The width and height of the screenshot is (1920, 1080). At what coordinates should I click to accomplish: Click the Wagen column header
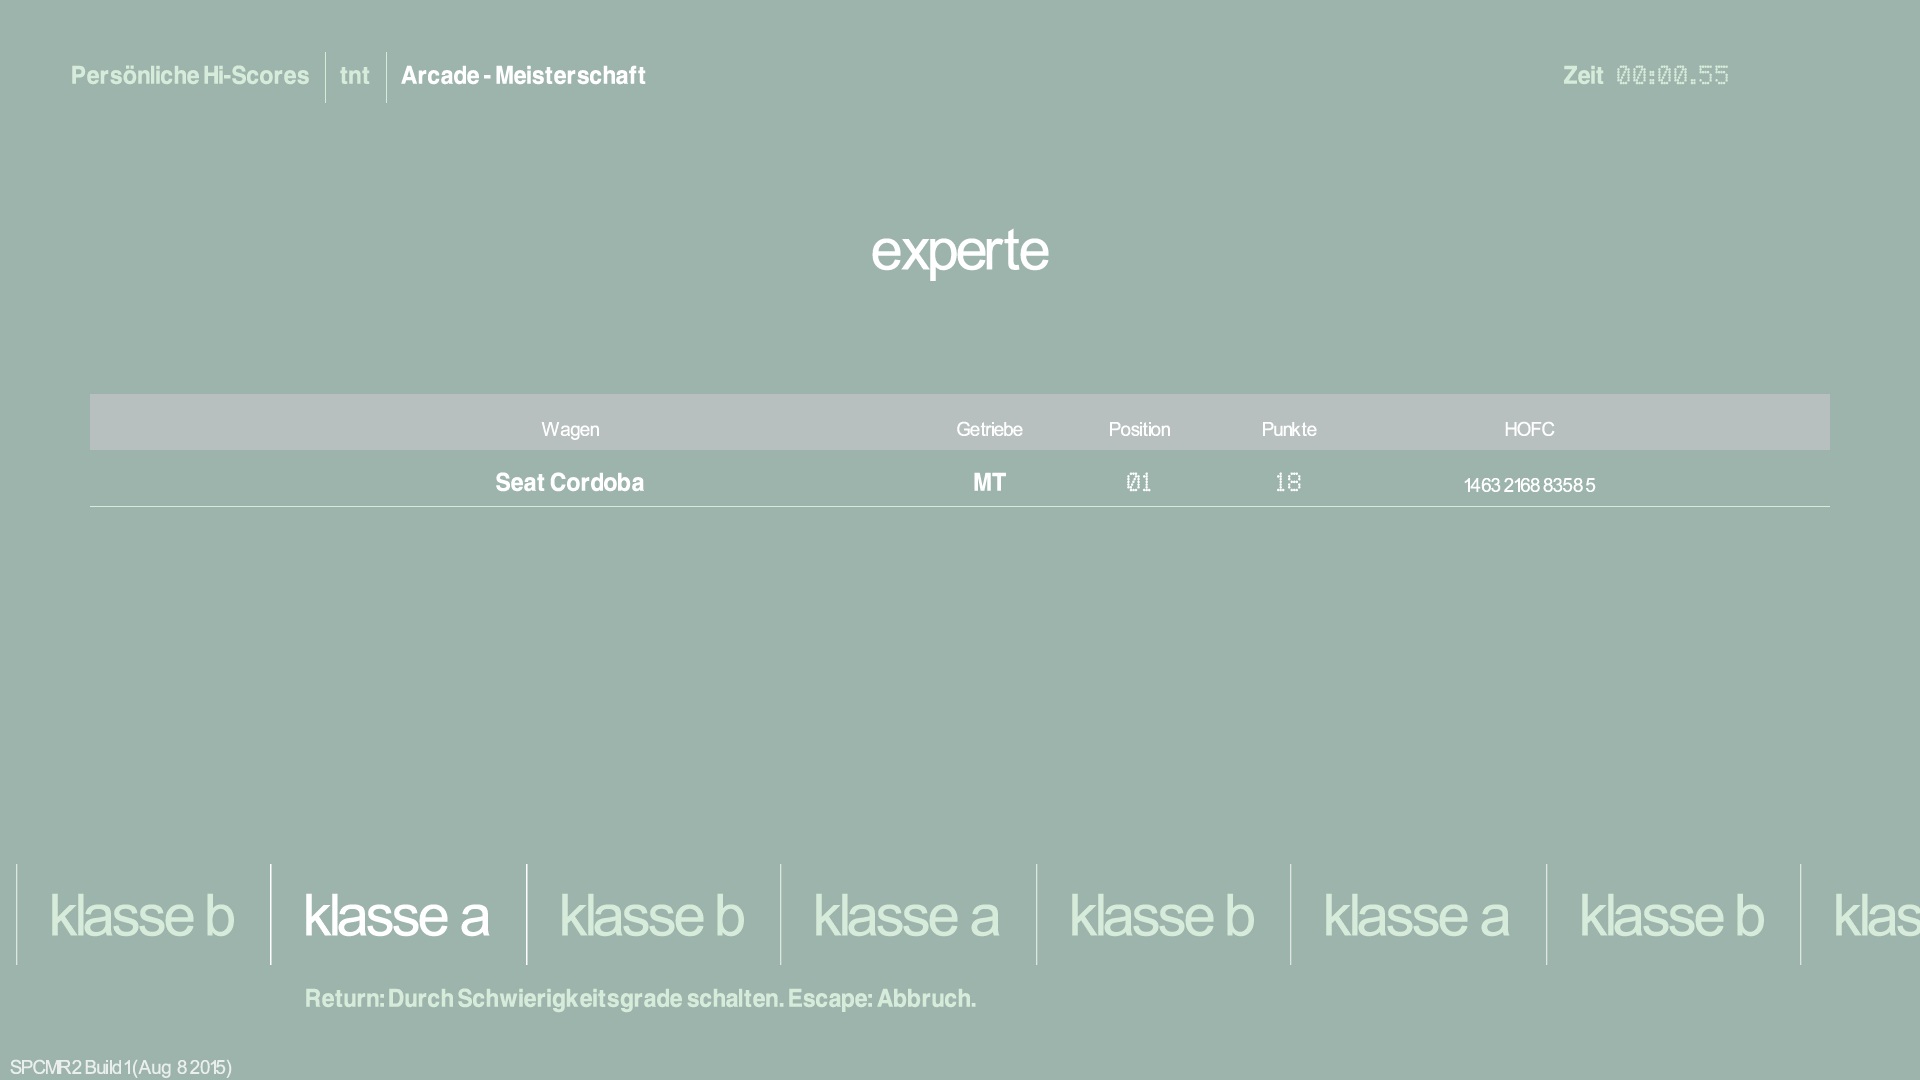tap(570, 429)
